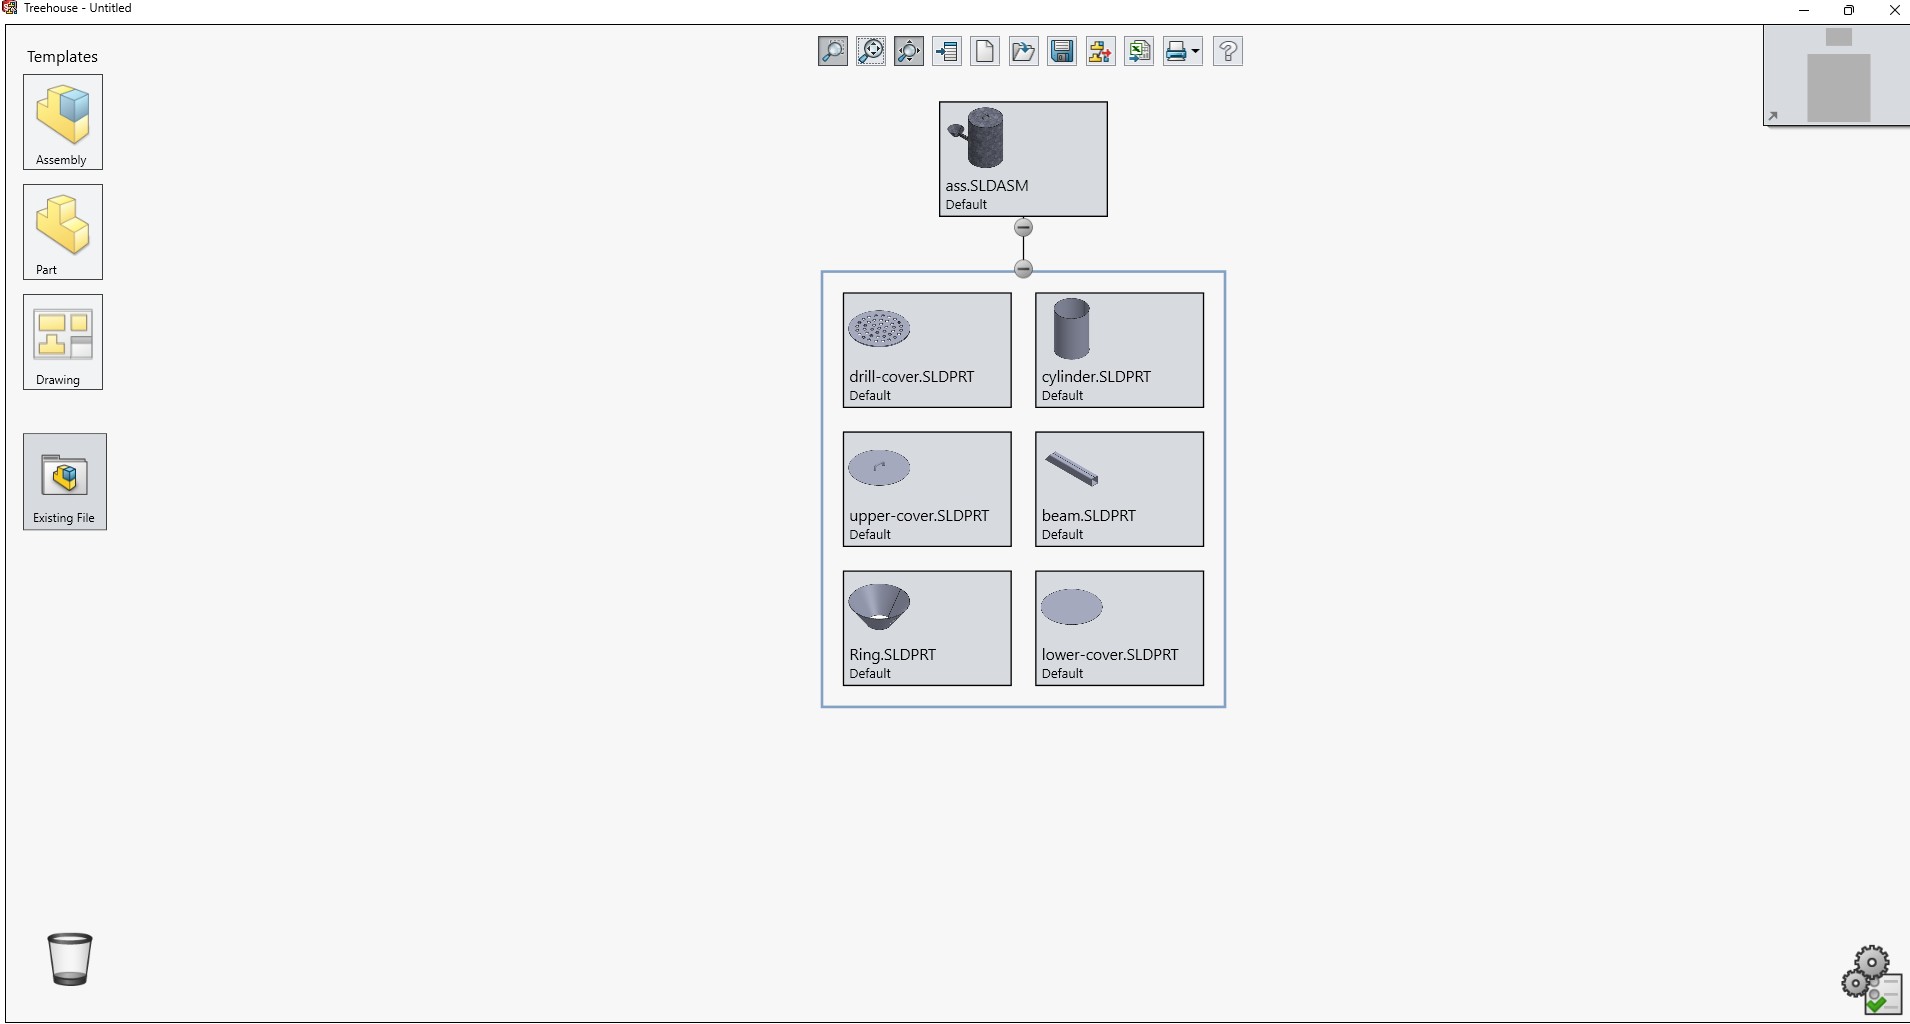Select the upper-cover.SLDPRT part node

(x=927, y=489)
